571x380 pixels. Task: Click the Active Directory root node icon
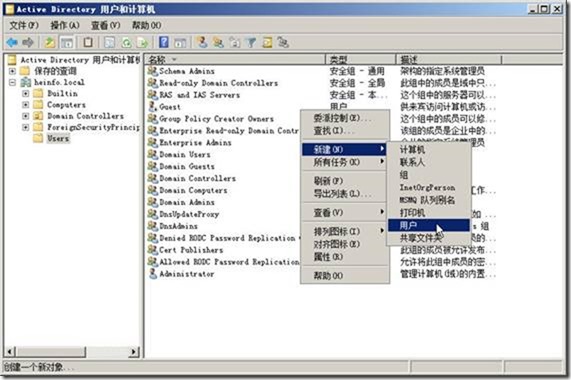[x=12, y=60]
